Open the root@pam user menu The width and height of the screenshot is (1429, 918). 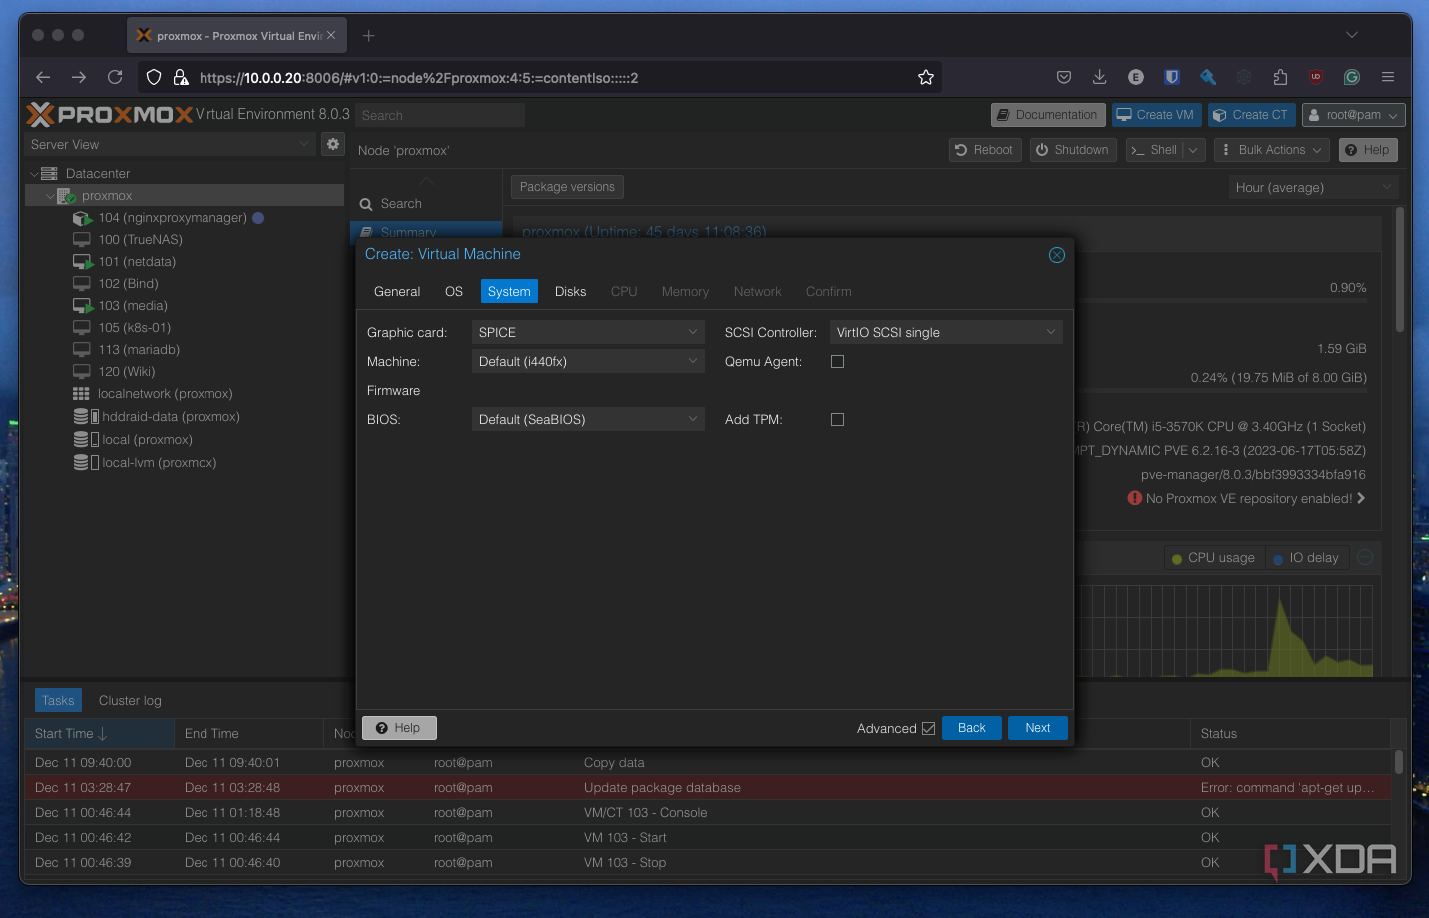point(1353,115)
